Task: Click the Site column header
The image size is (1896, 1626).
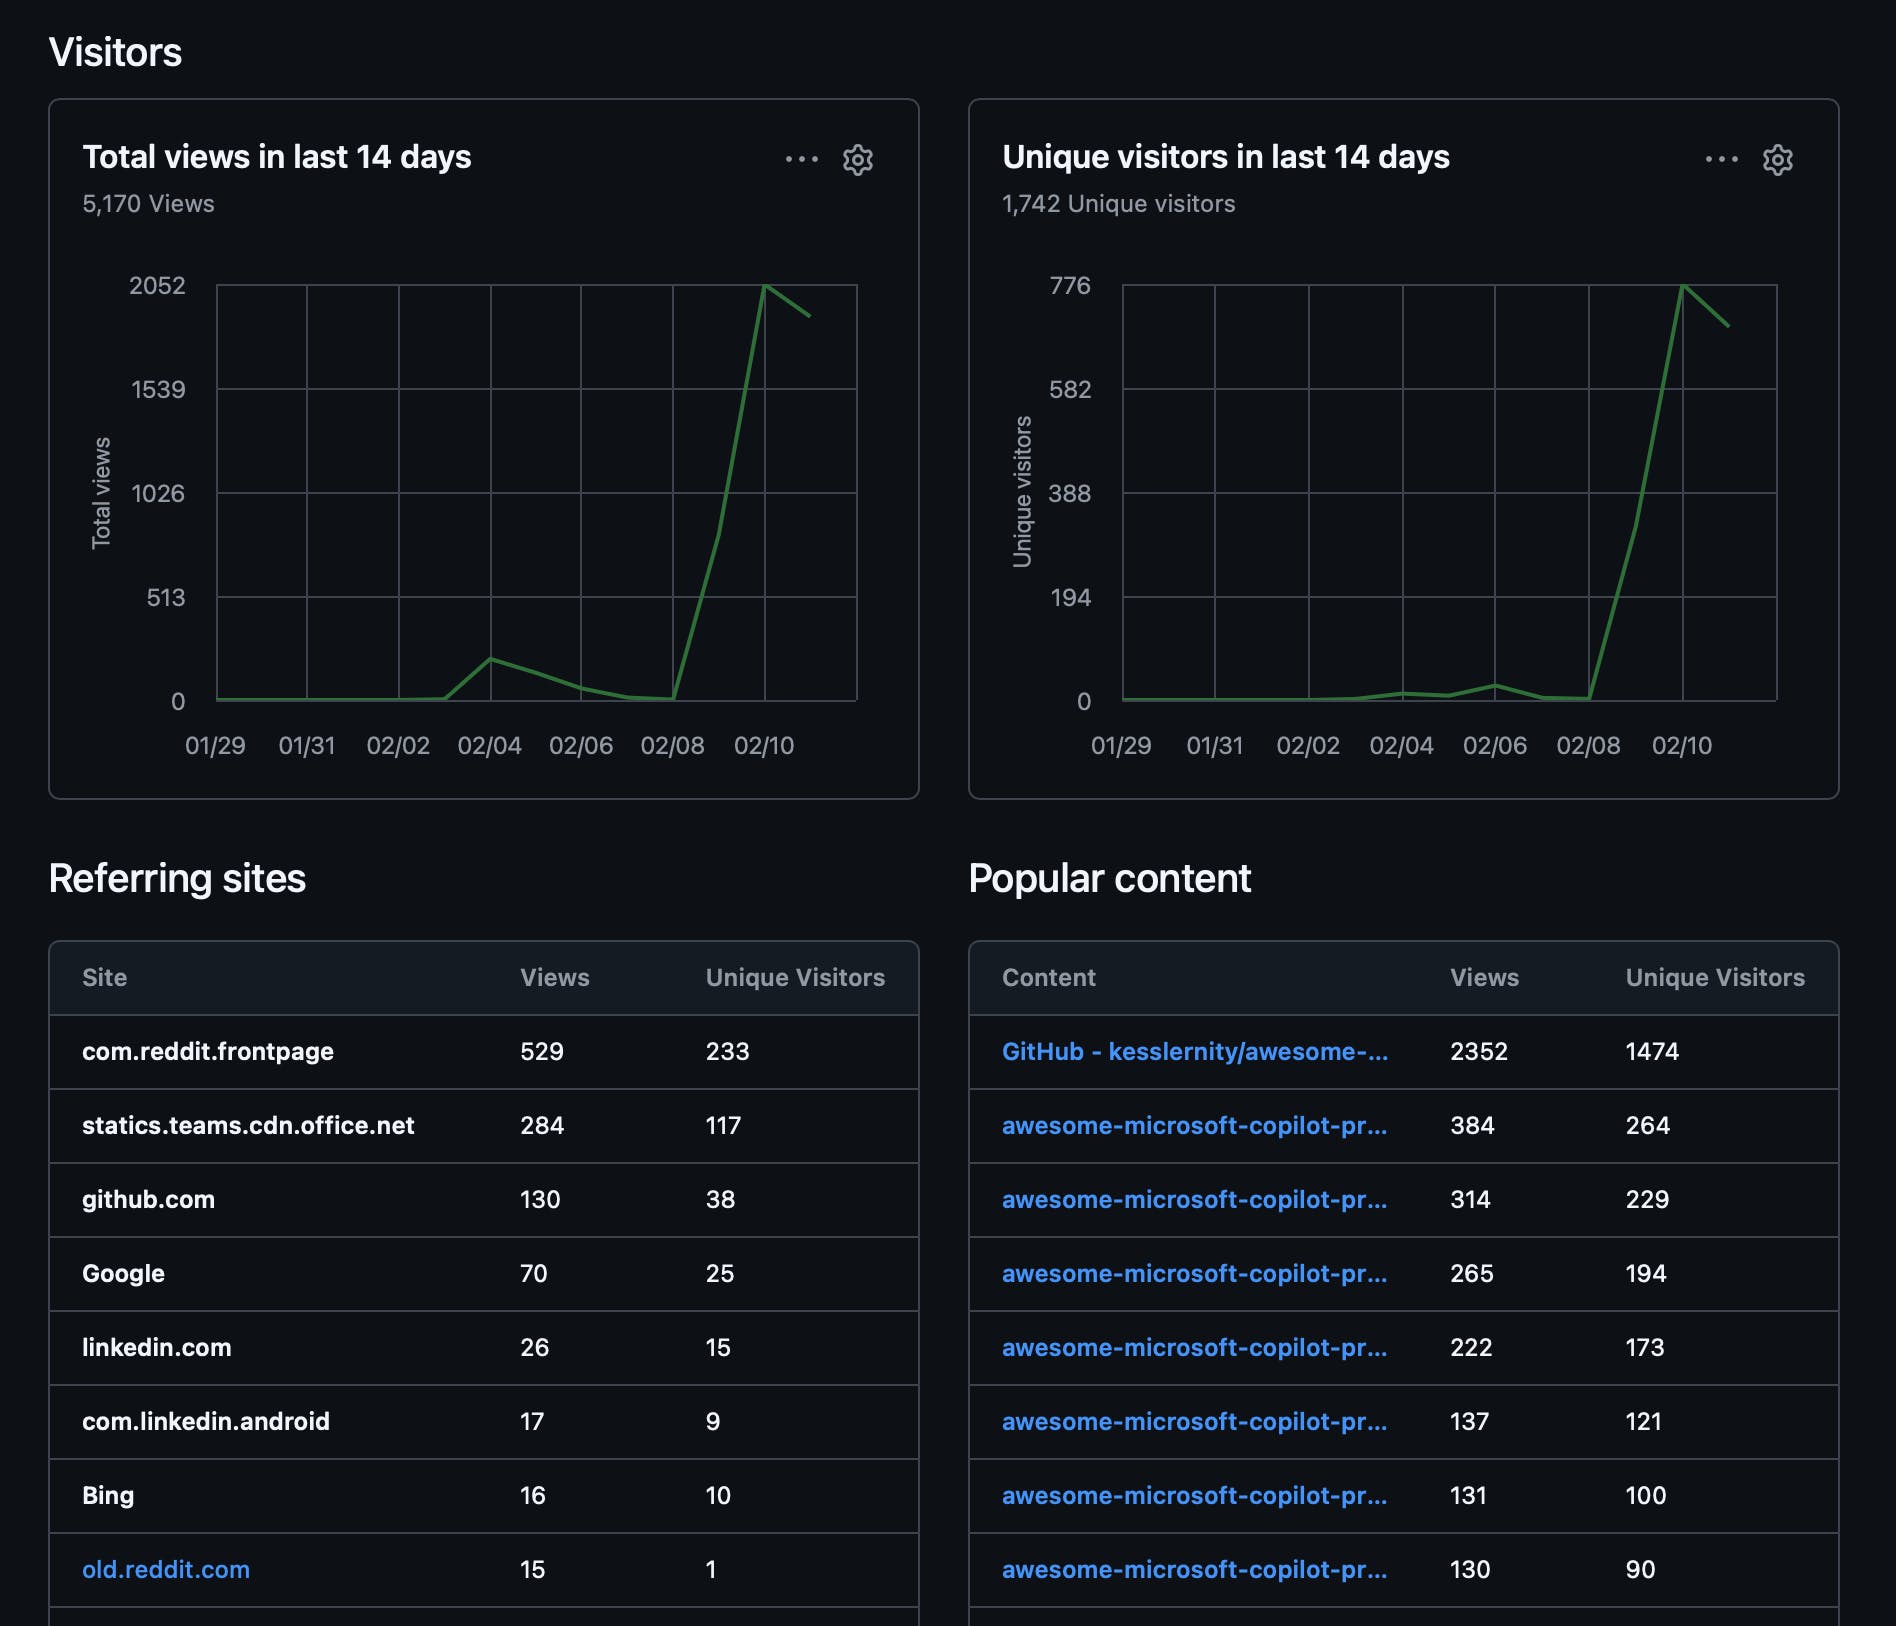Action: 104,977
